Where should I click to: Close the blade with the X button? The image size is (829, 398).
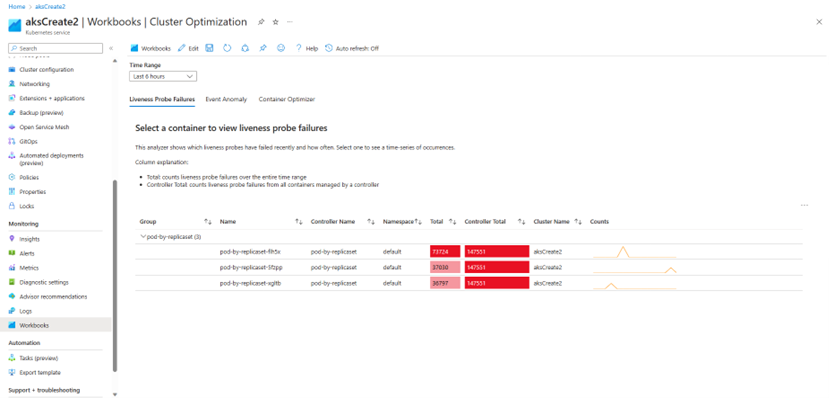(819, 22)
